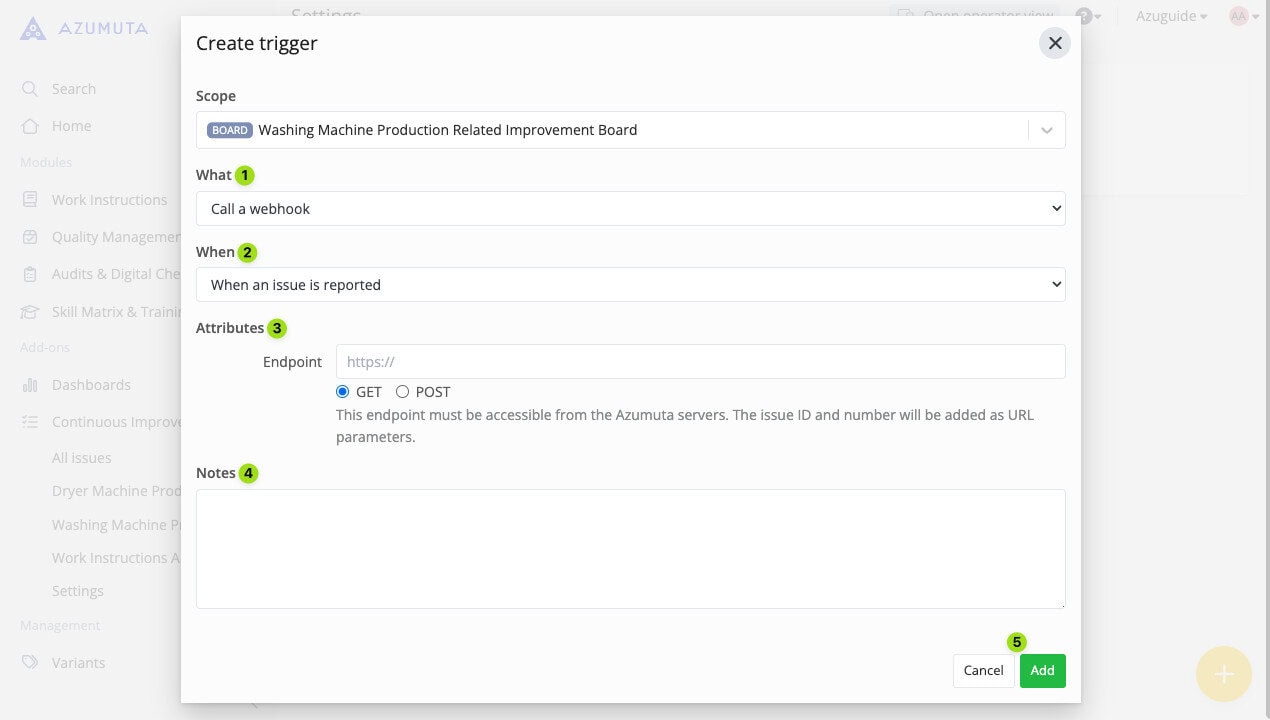Click the Dashboards bar chart icon

pyautogui.click(x=30, y=385)
